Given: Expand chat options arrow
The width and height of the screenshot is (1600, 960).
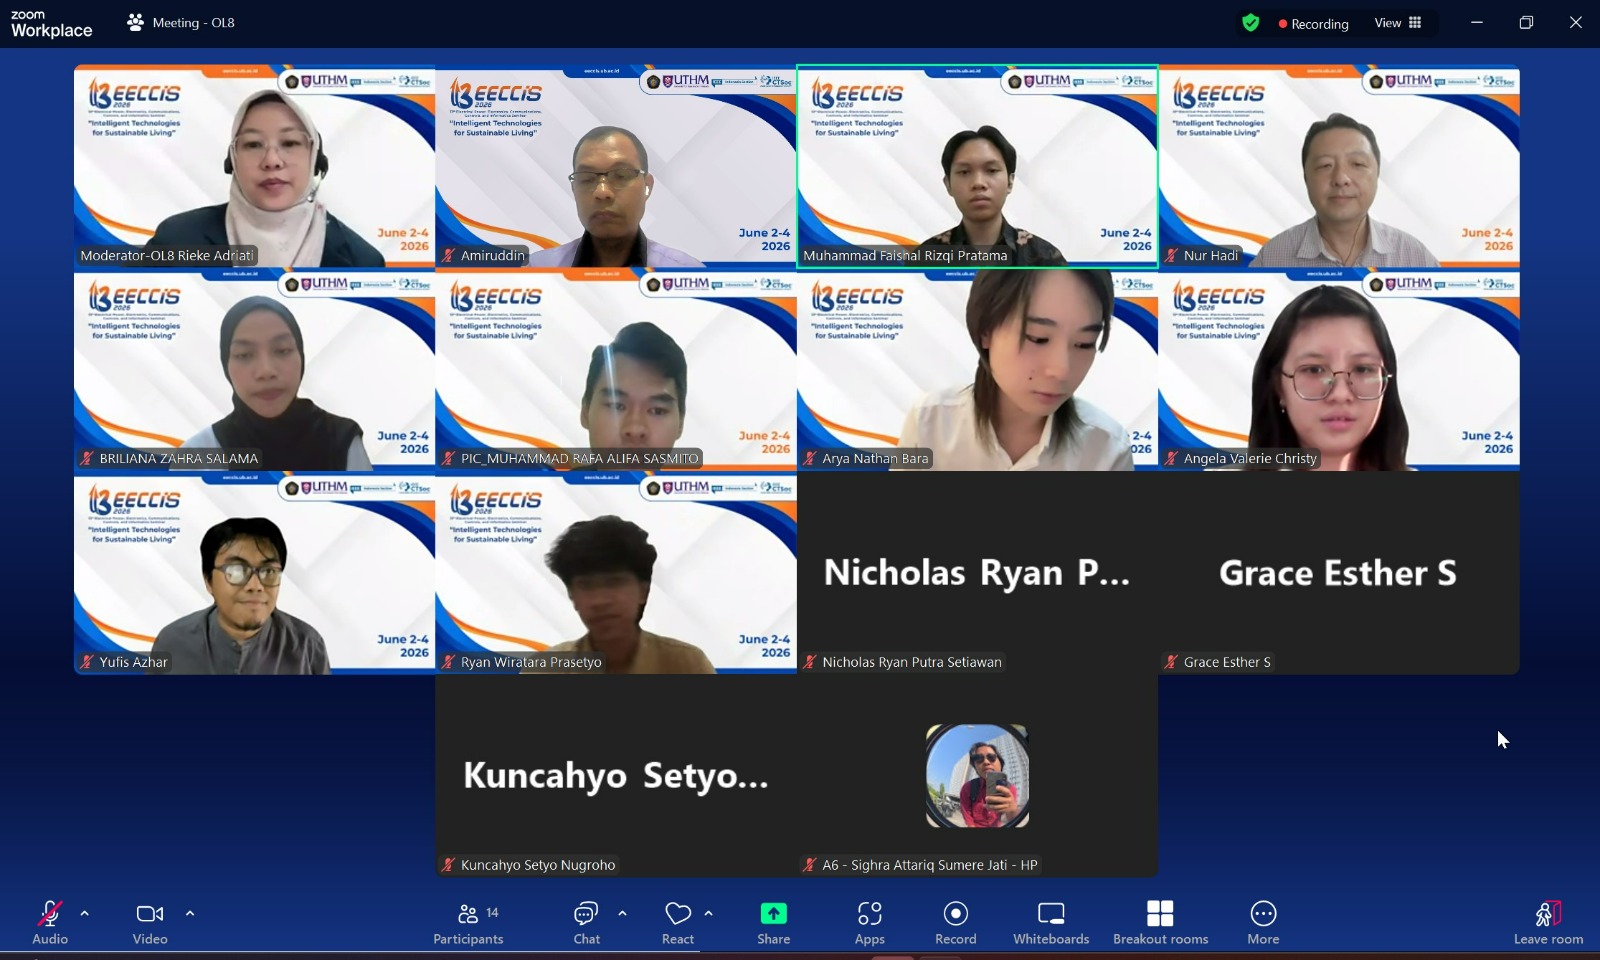Looking at the screenshot, I should [x=623, y=913].
